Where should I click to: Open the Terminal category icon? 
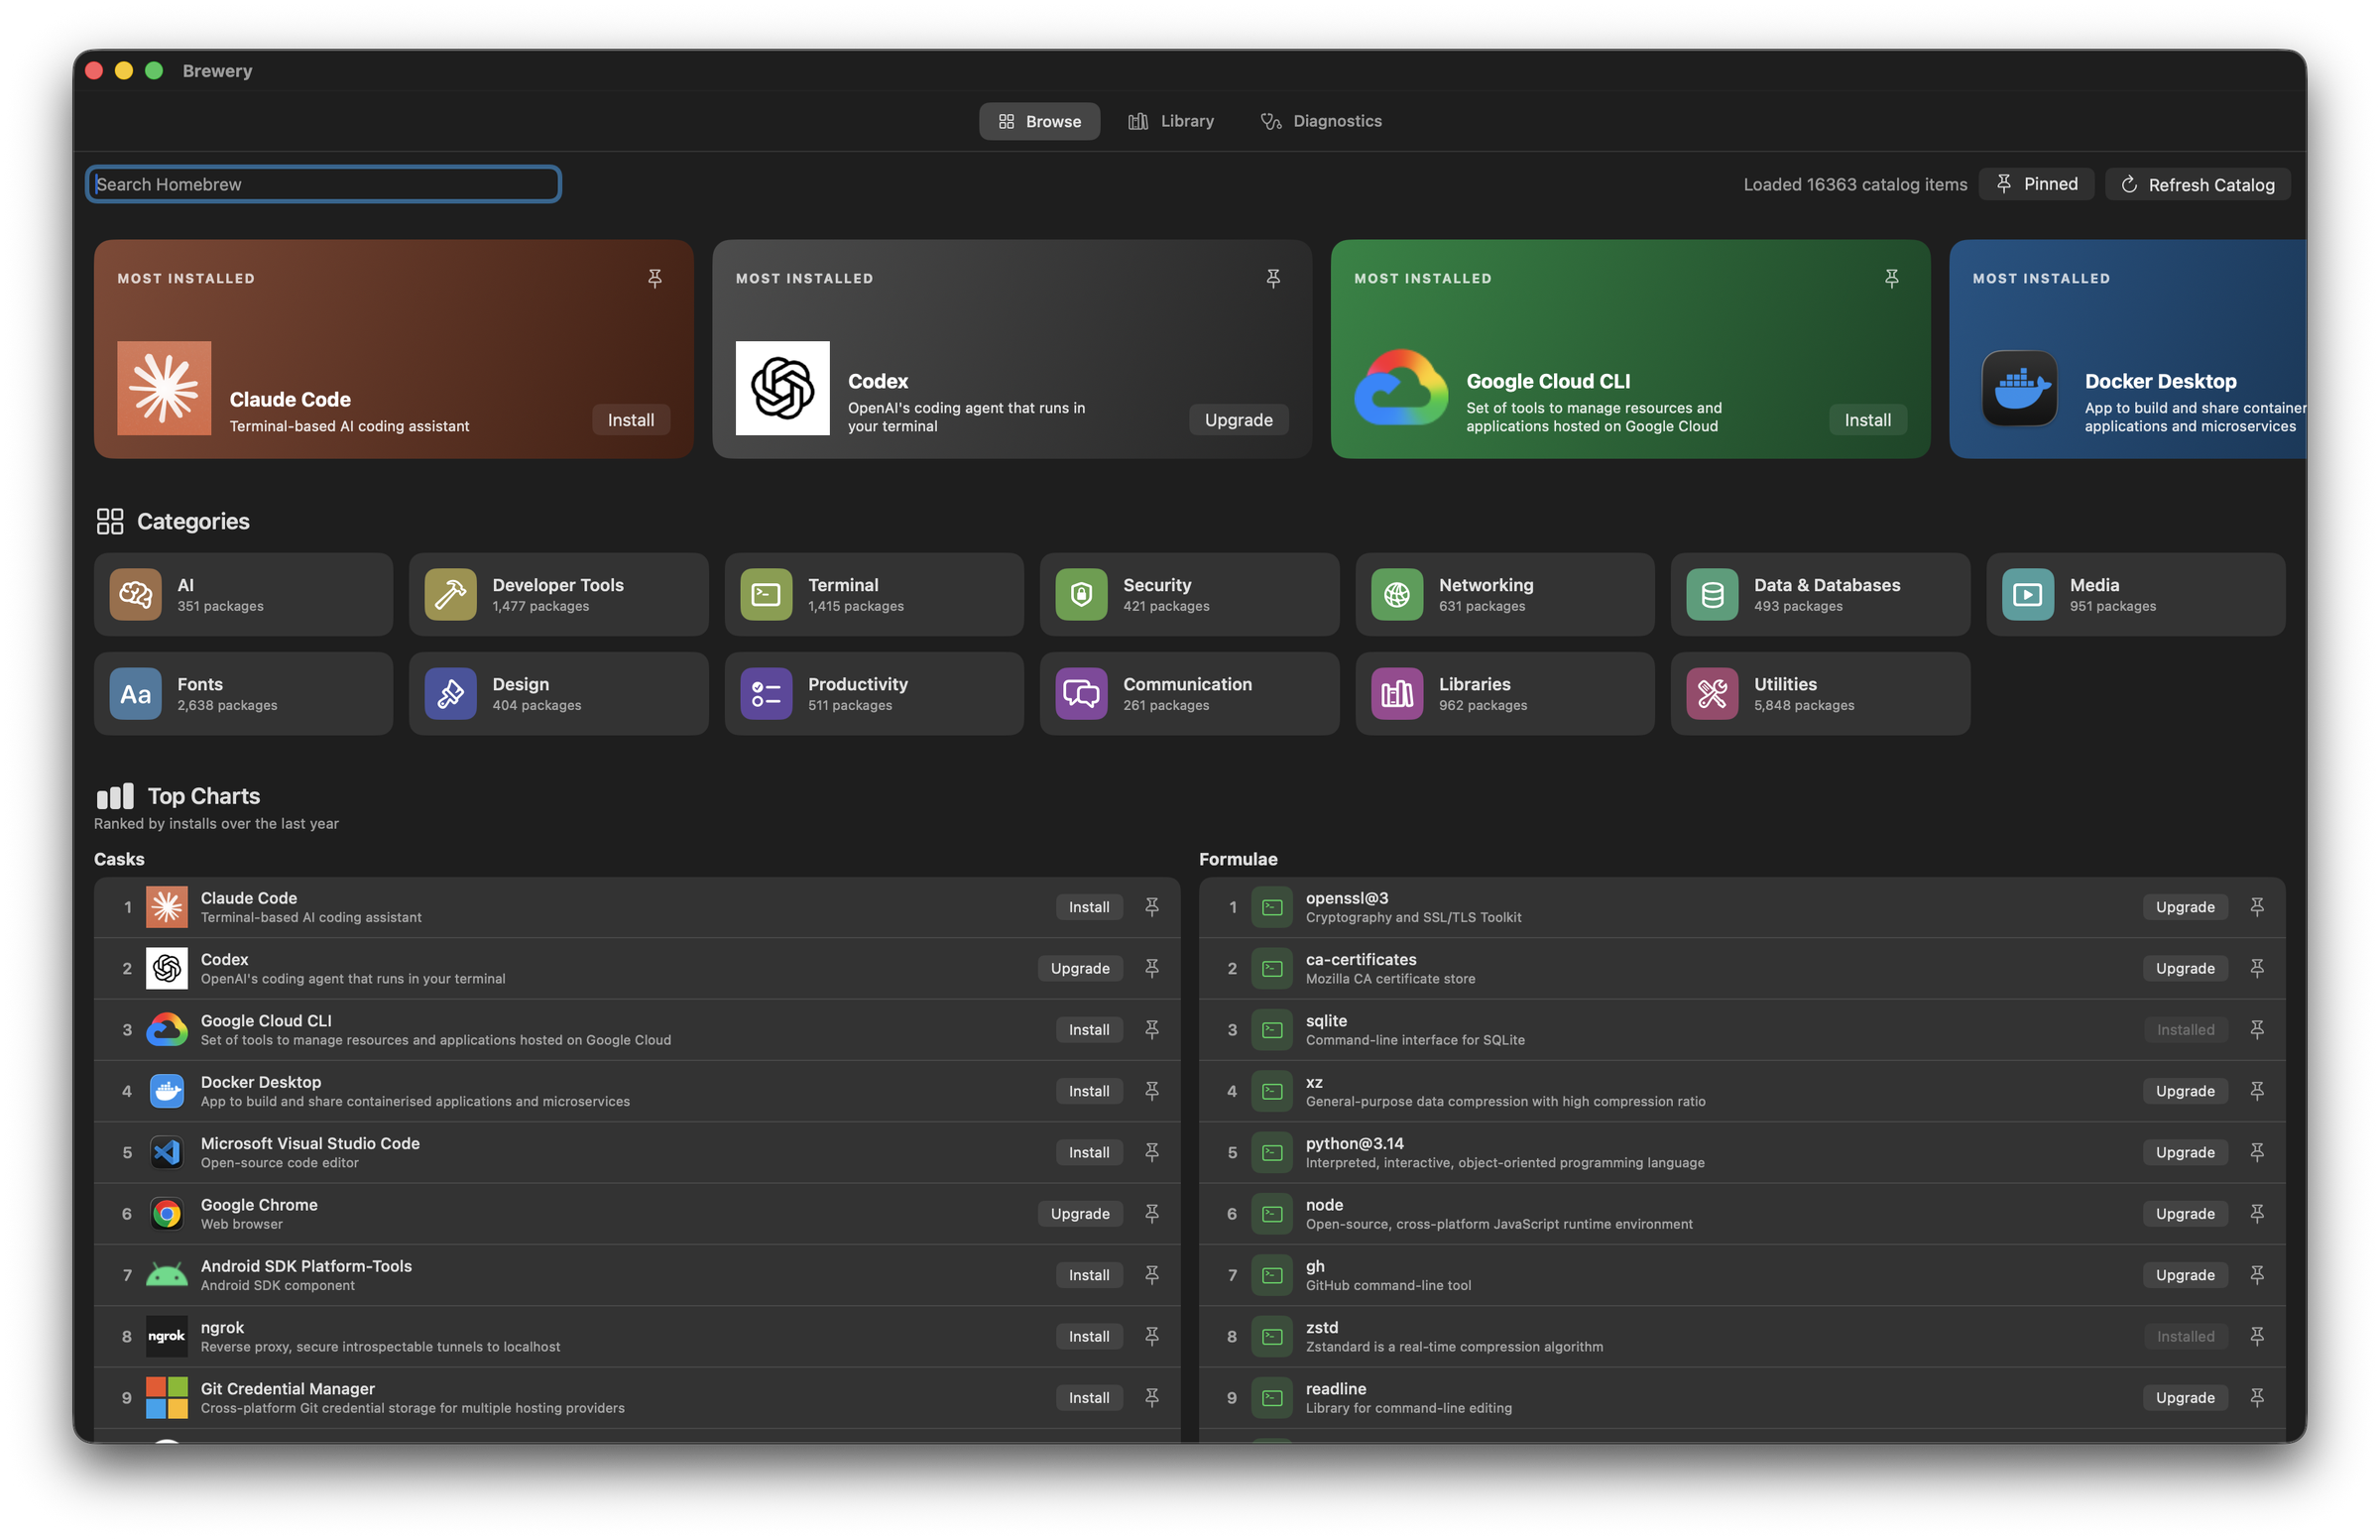(x=766, y=595)
